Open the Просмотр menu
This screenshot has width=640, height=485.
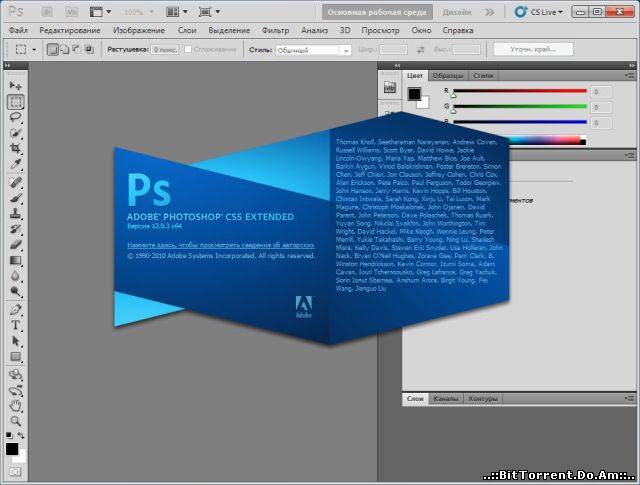tap(380, 30)
